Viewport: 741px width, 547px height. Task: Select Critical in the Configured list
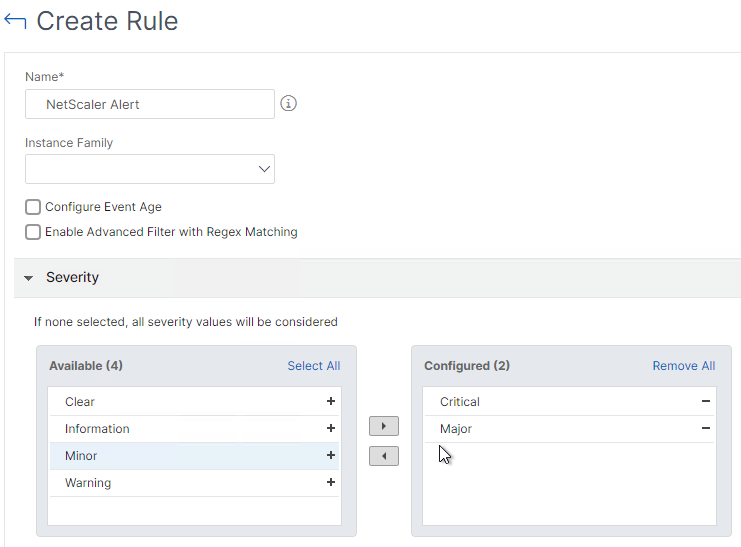[x=569, y=402]
